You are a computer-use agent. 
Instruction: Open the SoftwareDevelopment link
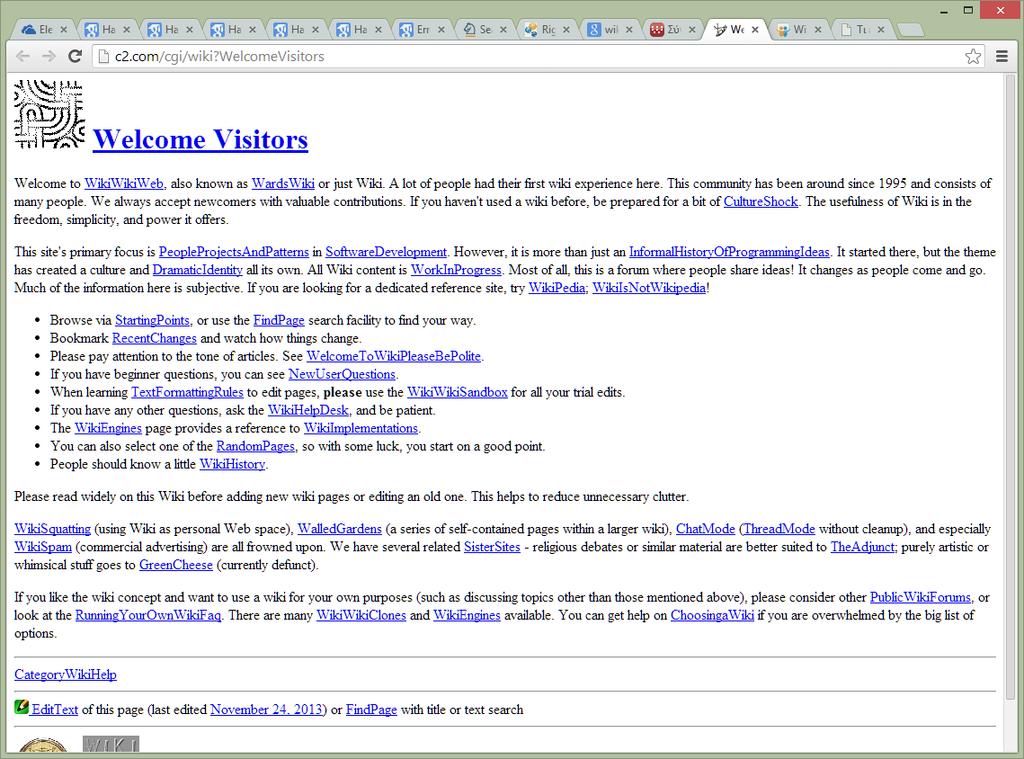point(386,252)
